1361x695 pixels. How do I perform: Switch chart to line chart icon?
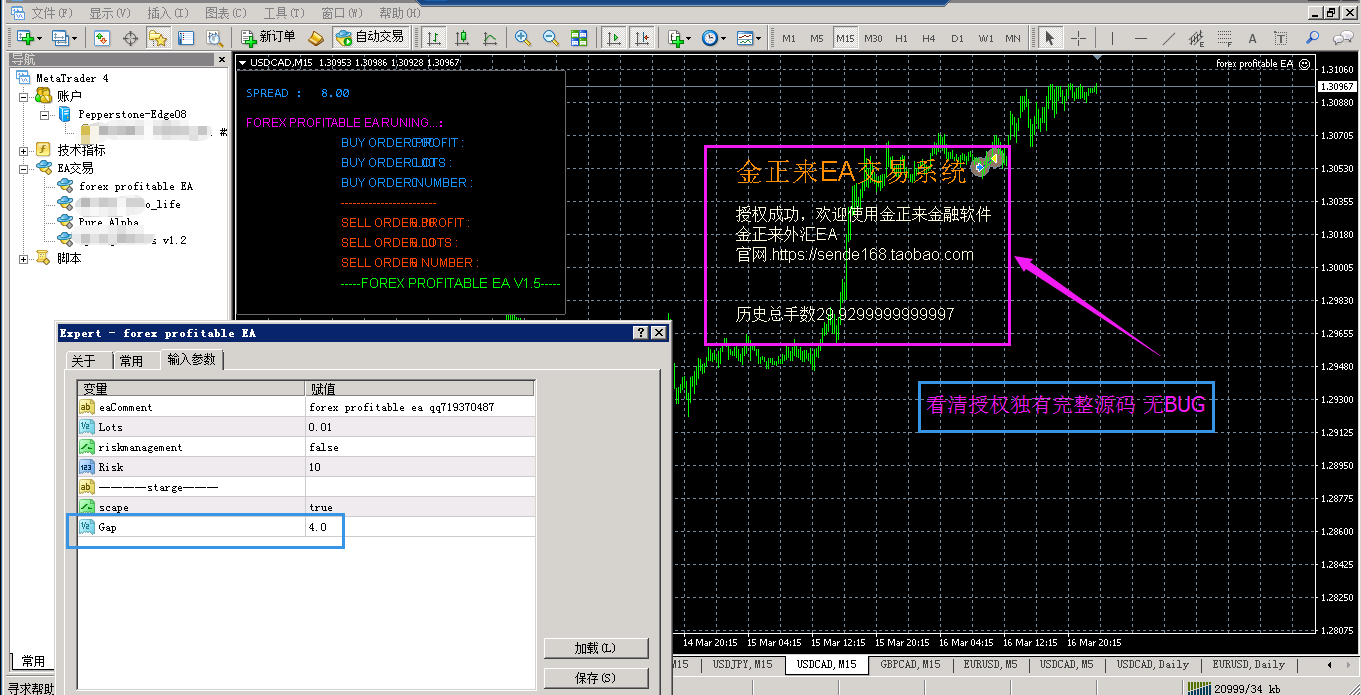(490, 38)
